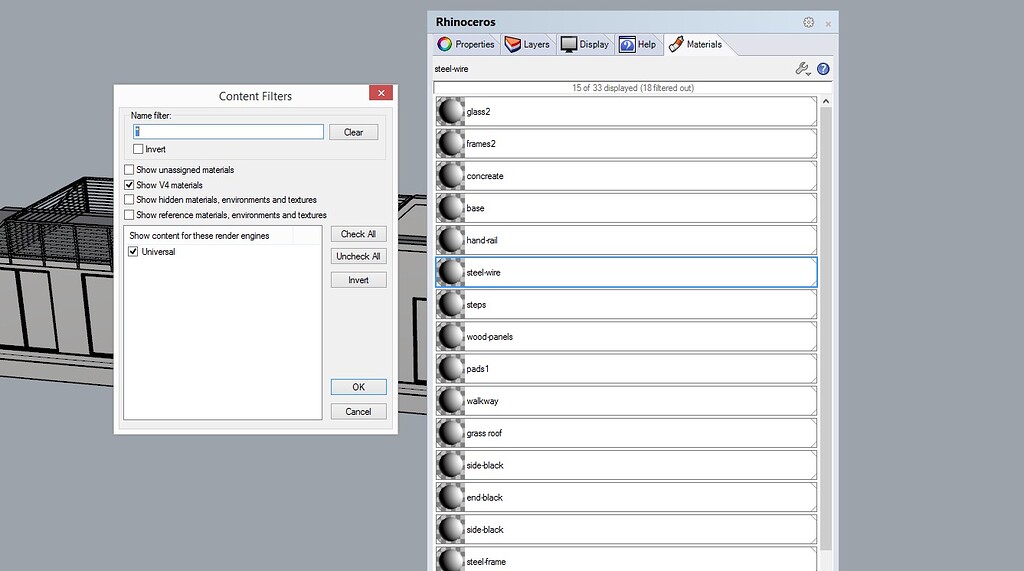Select the walkway material preview sphere
Image resolution: width=1024 pixels, height=571 pixels.
451,401
